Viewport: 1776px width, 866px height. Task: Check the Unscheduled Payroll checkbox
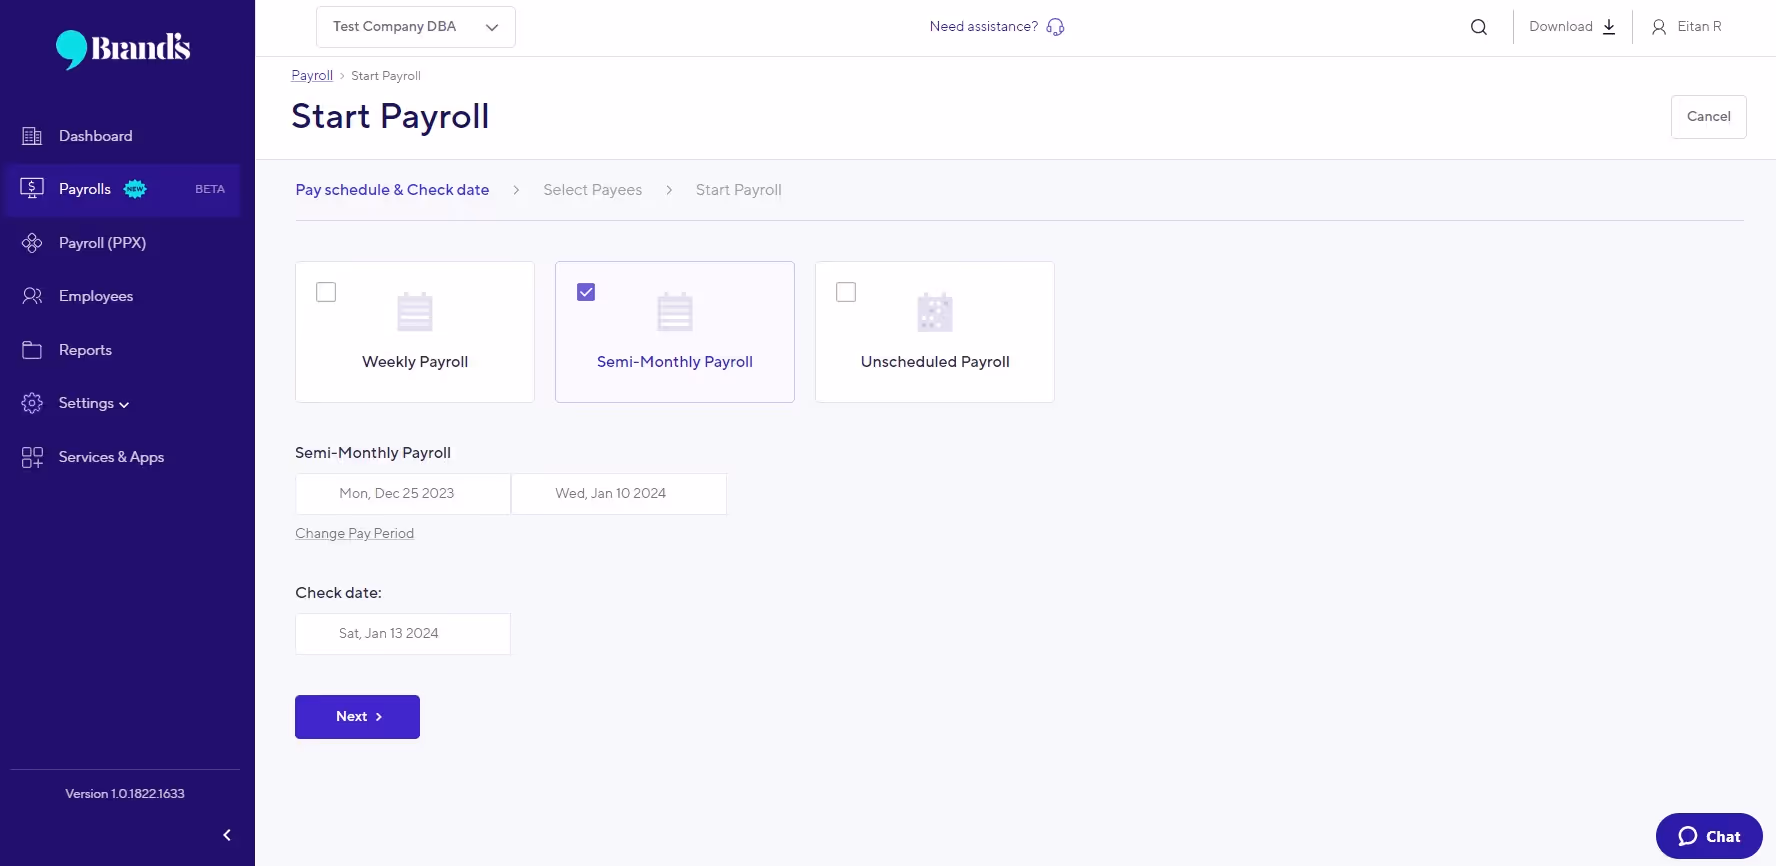(x=846, y=292)
